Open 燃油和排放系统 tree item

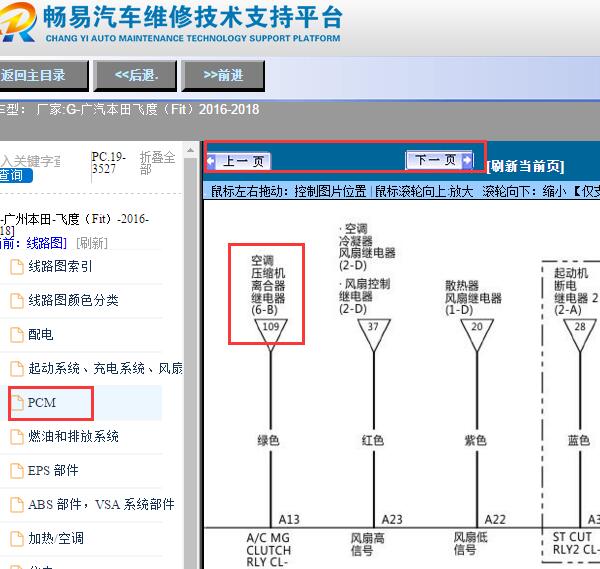pos(73,437)
